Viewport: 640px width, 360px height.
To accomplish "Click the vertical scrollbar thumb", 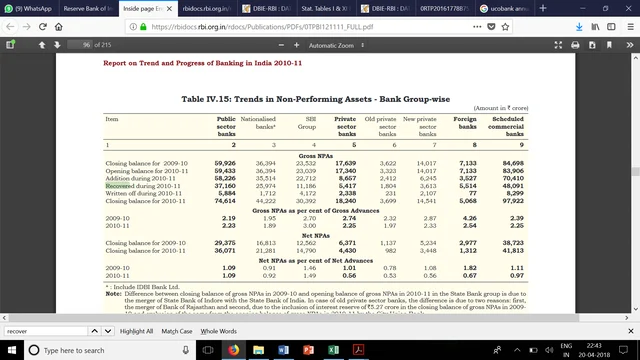I will (636, 171).
